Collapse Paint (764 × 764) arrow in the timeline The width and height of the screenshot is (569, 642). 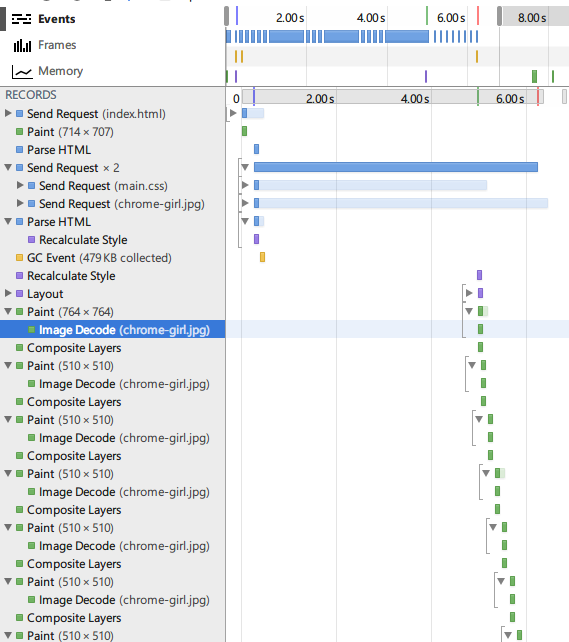pos(469,311)
